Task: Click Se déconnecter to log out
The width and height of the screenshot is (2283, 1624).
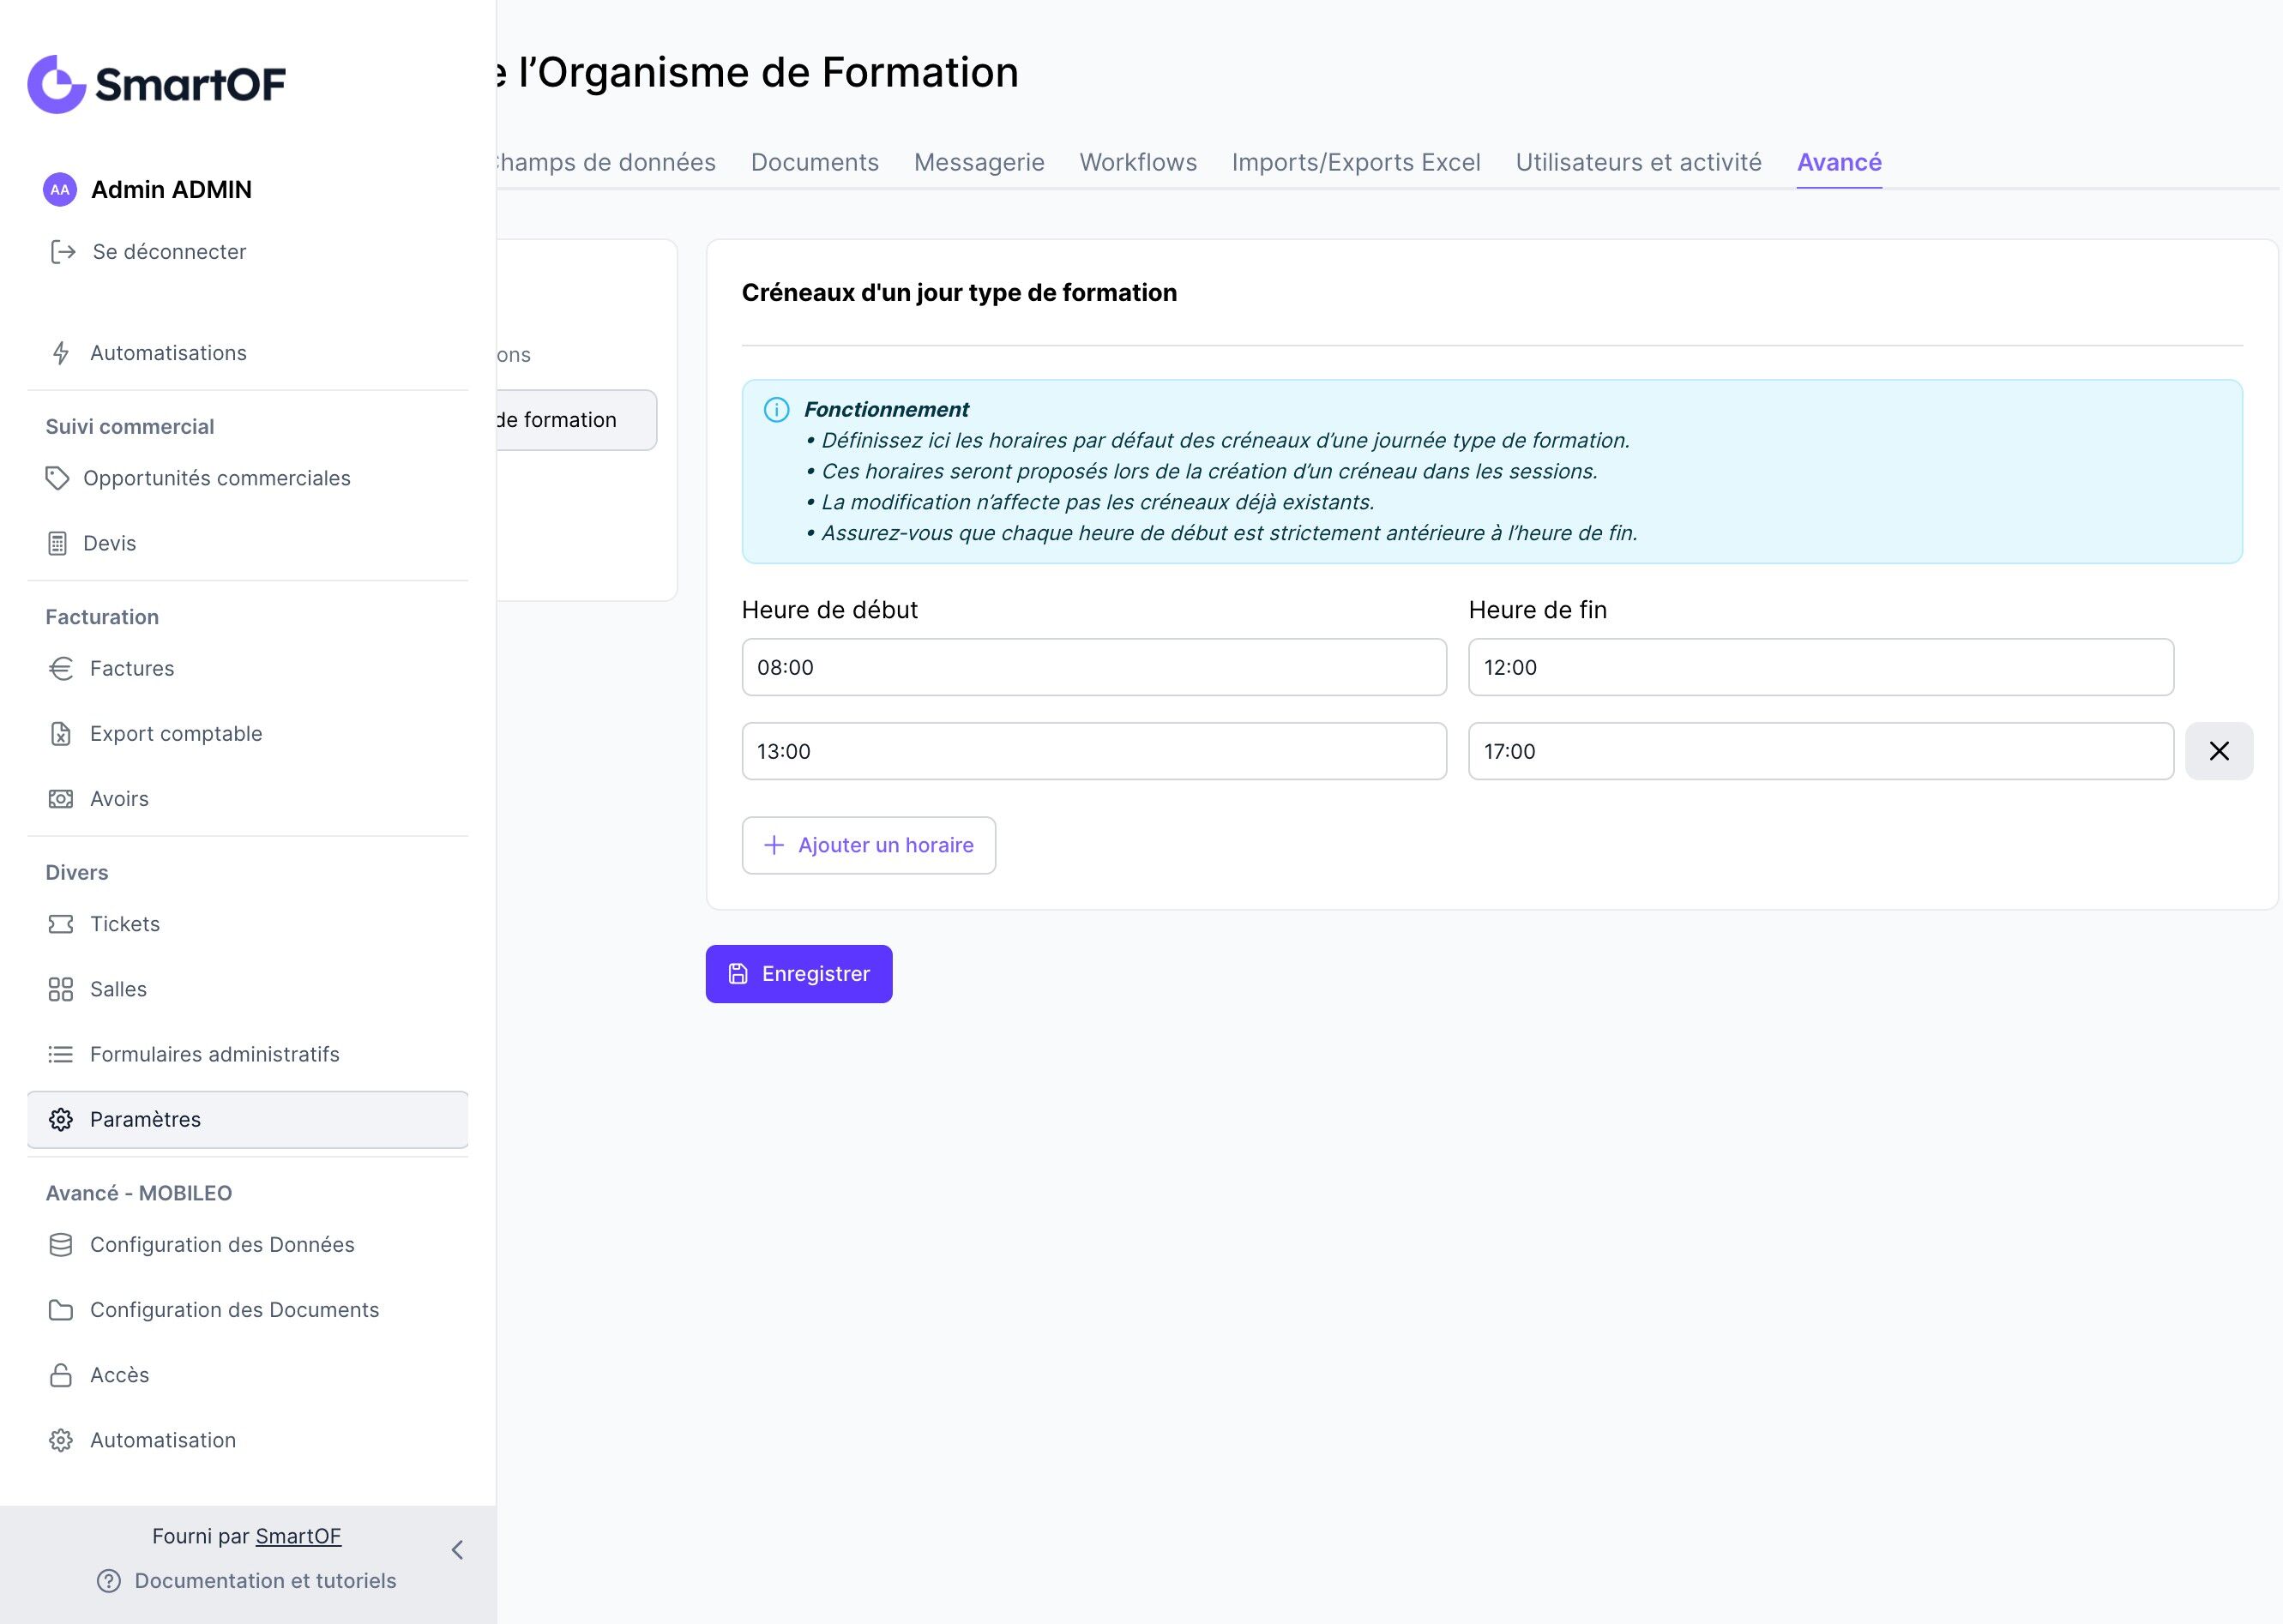Action: pos(169,252)
